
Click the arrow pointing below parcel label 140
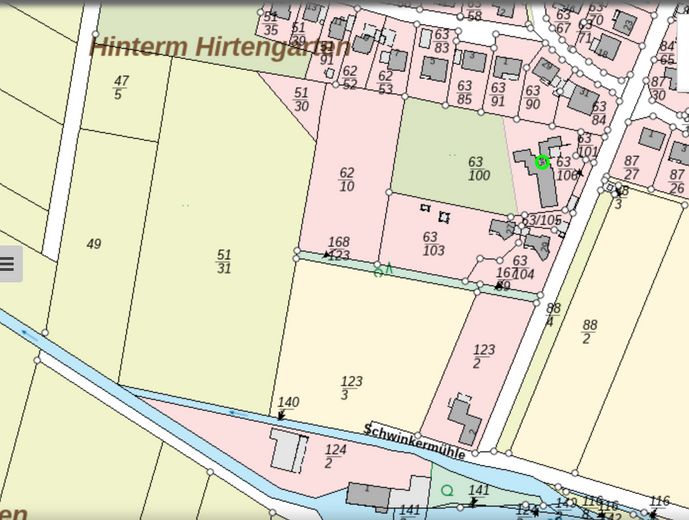[283, 413]
